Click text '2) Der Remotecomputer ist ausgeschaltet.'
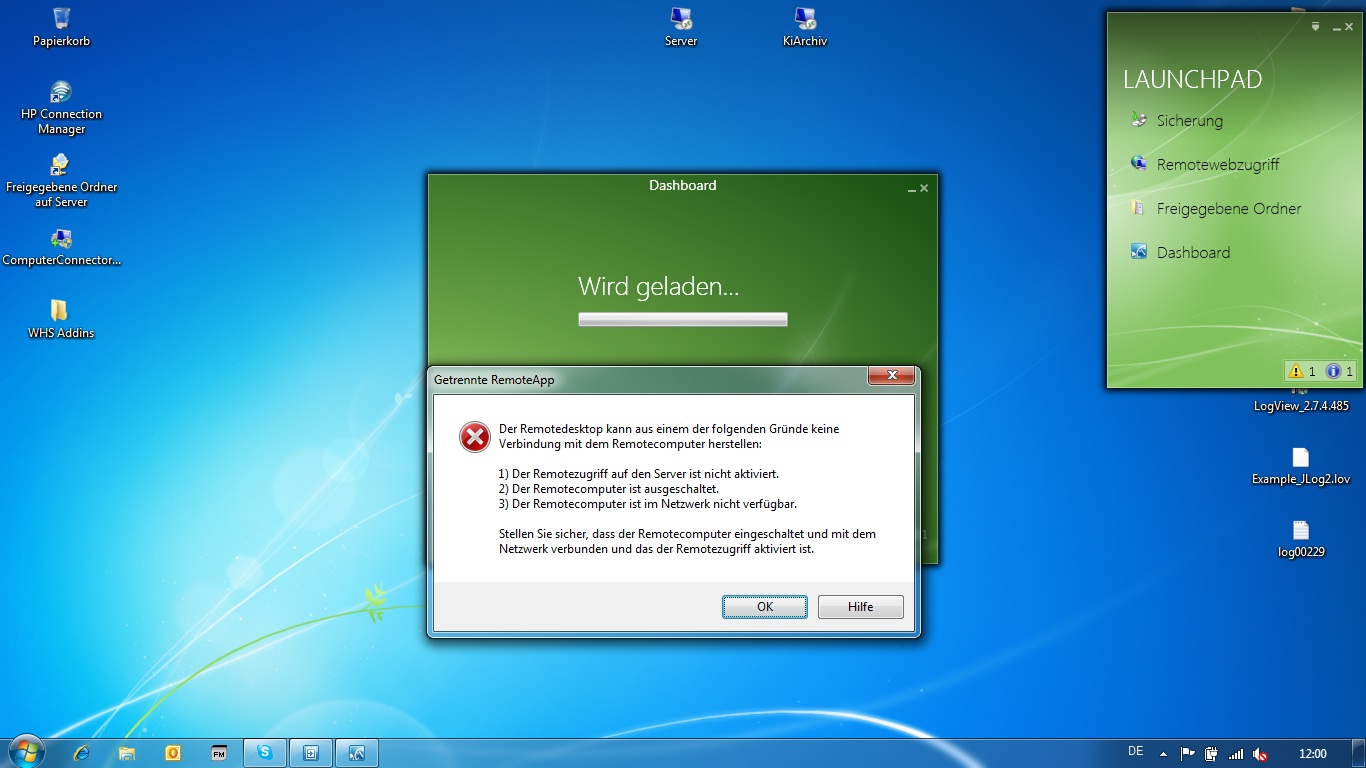 (608, 489)
